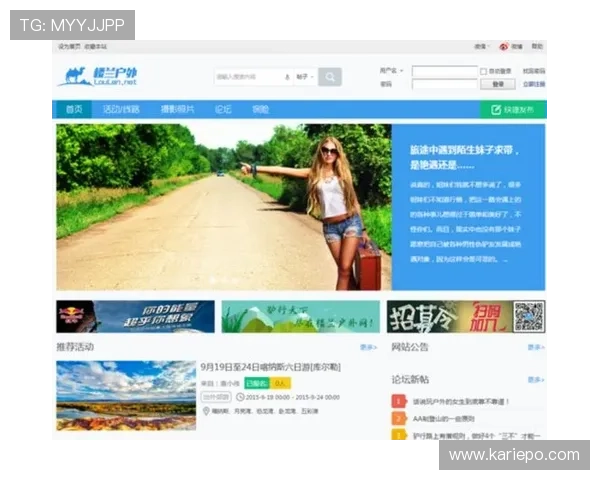Screen dimensions: 600x480
Task: Open the 帖子 search type dropdown
Action: 305,77
